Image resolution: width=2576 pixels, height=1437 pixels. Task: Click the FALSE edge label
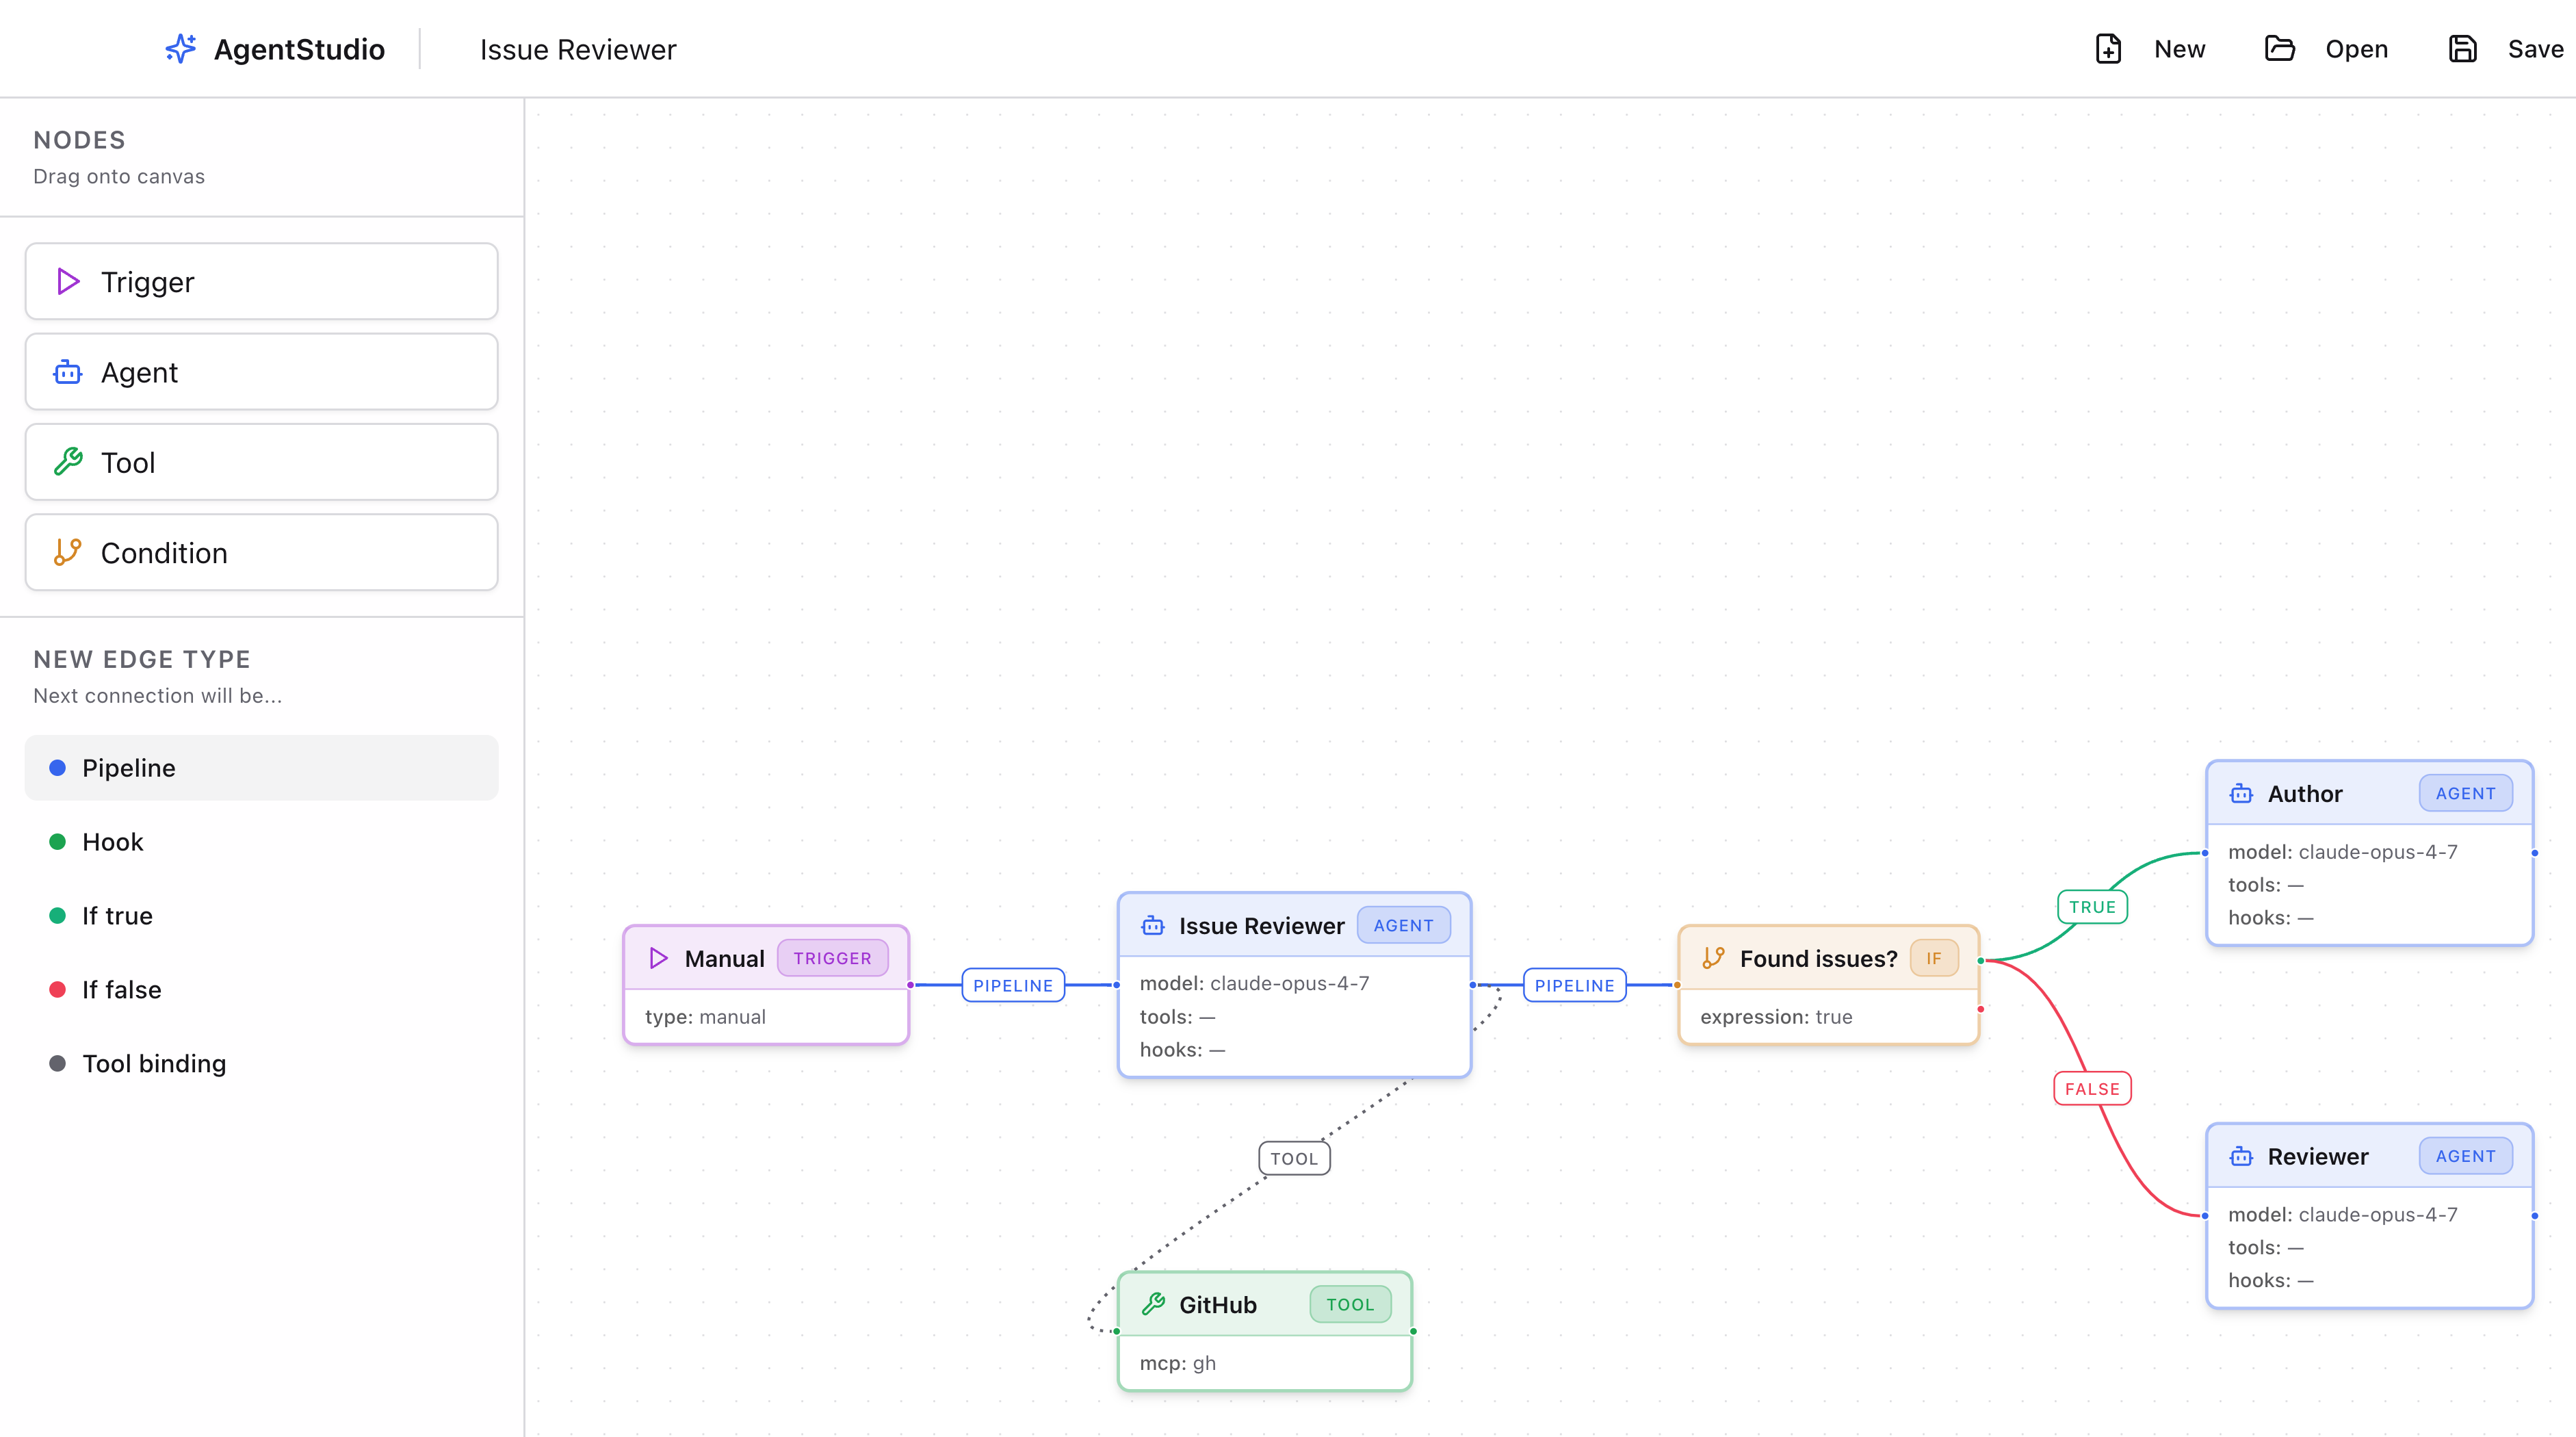(2092, 1089)
